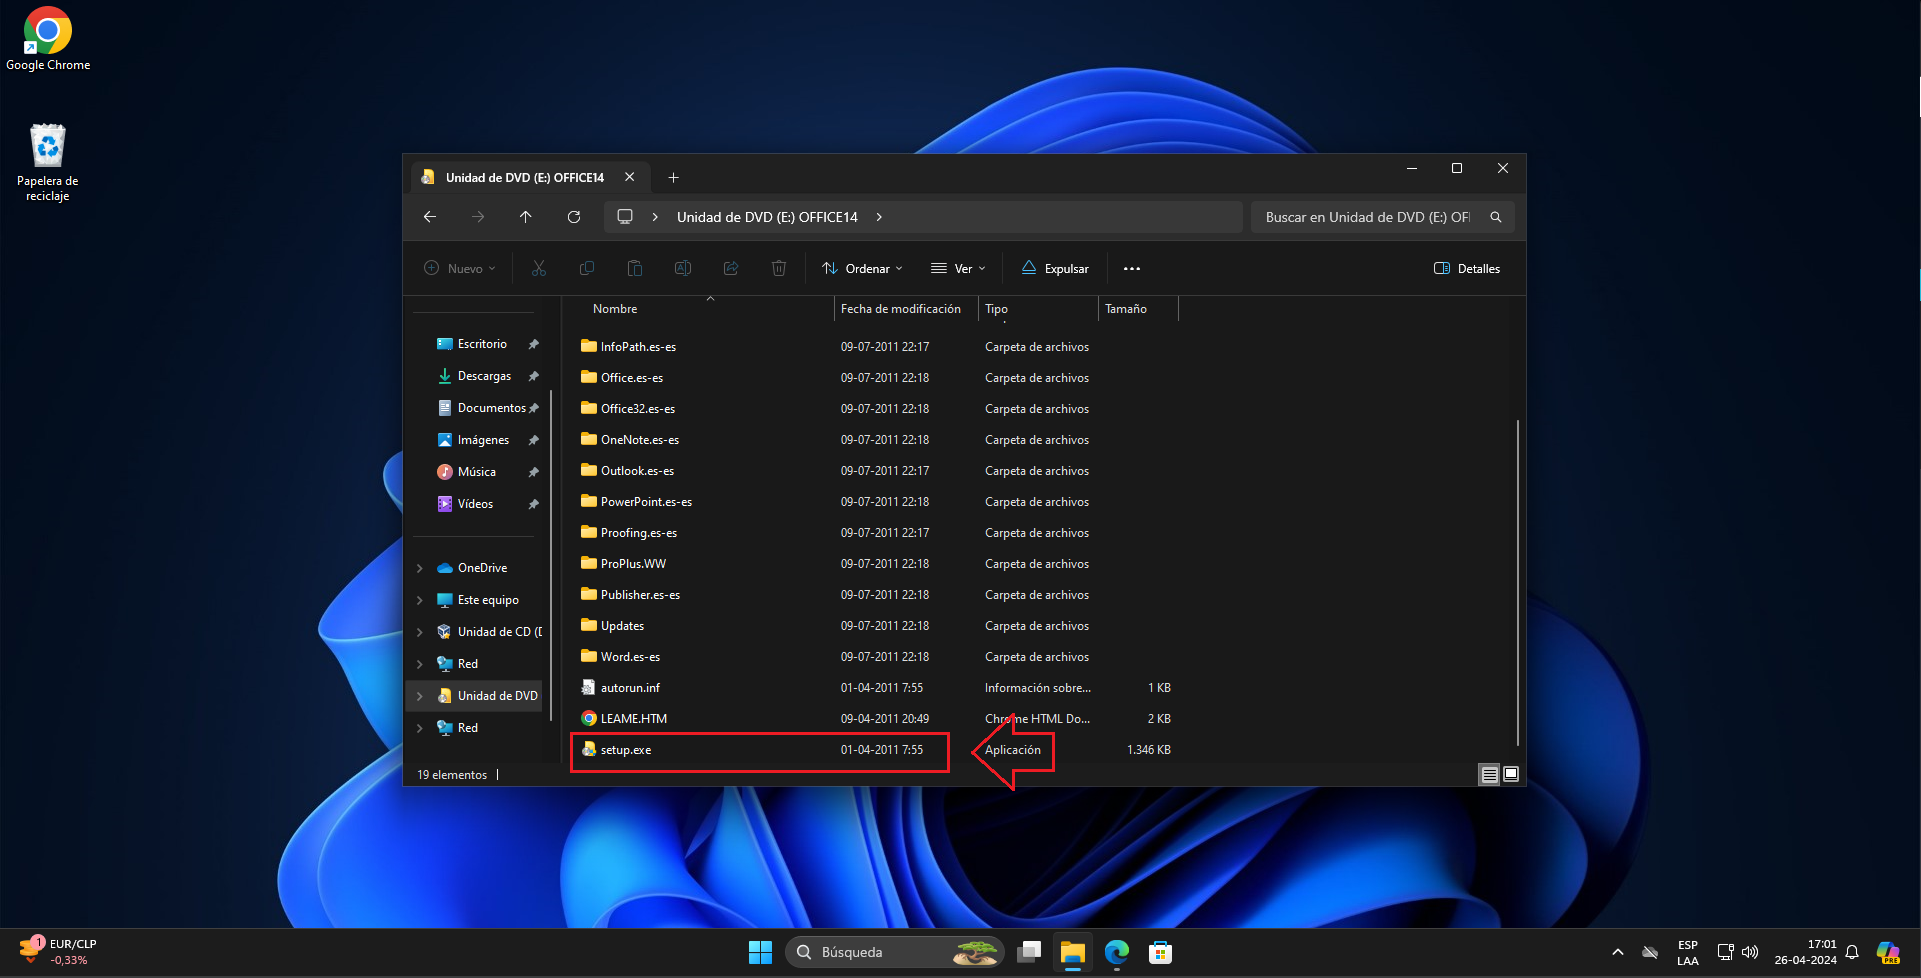Open Microsoft Store from taskbar

(x=1160, y=953)
